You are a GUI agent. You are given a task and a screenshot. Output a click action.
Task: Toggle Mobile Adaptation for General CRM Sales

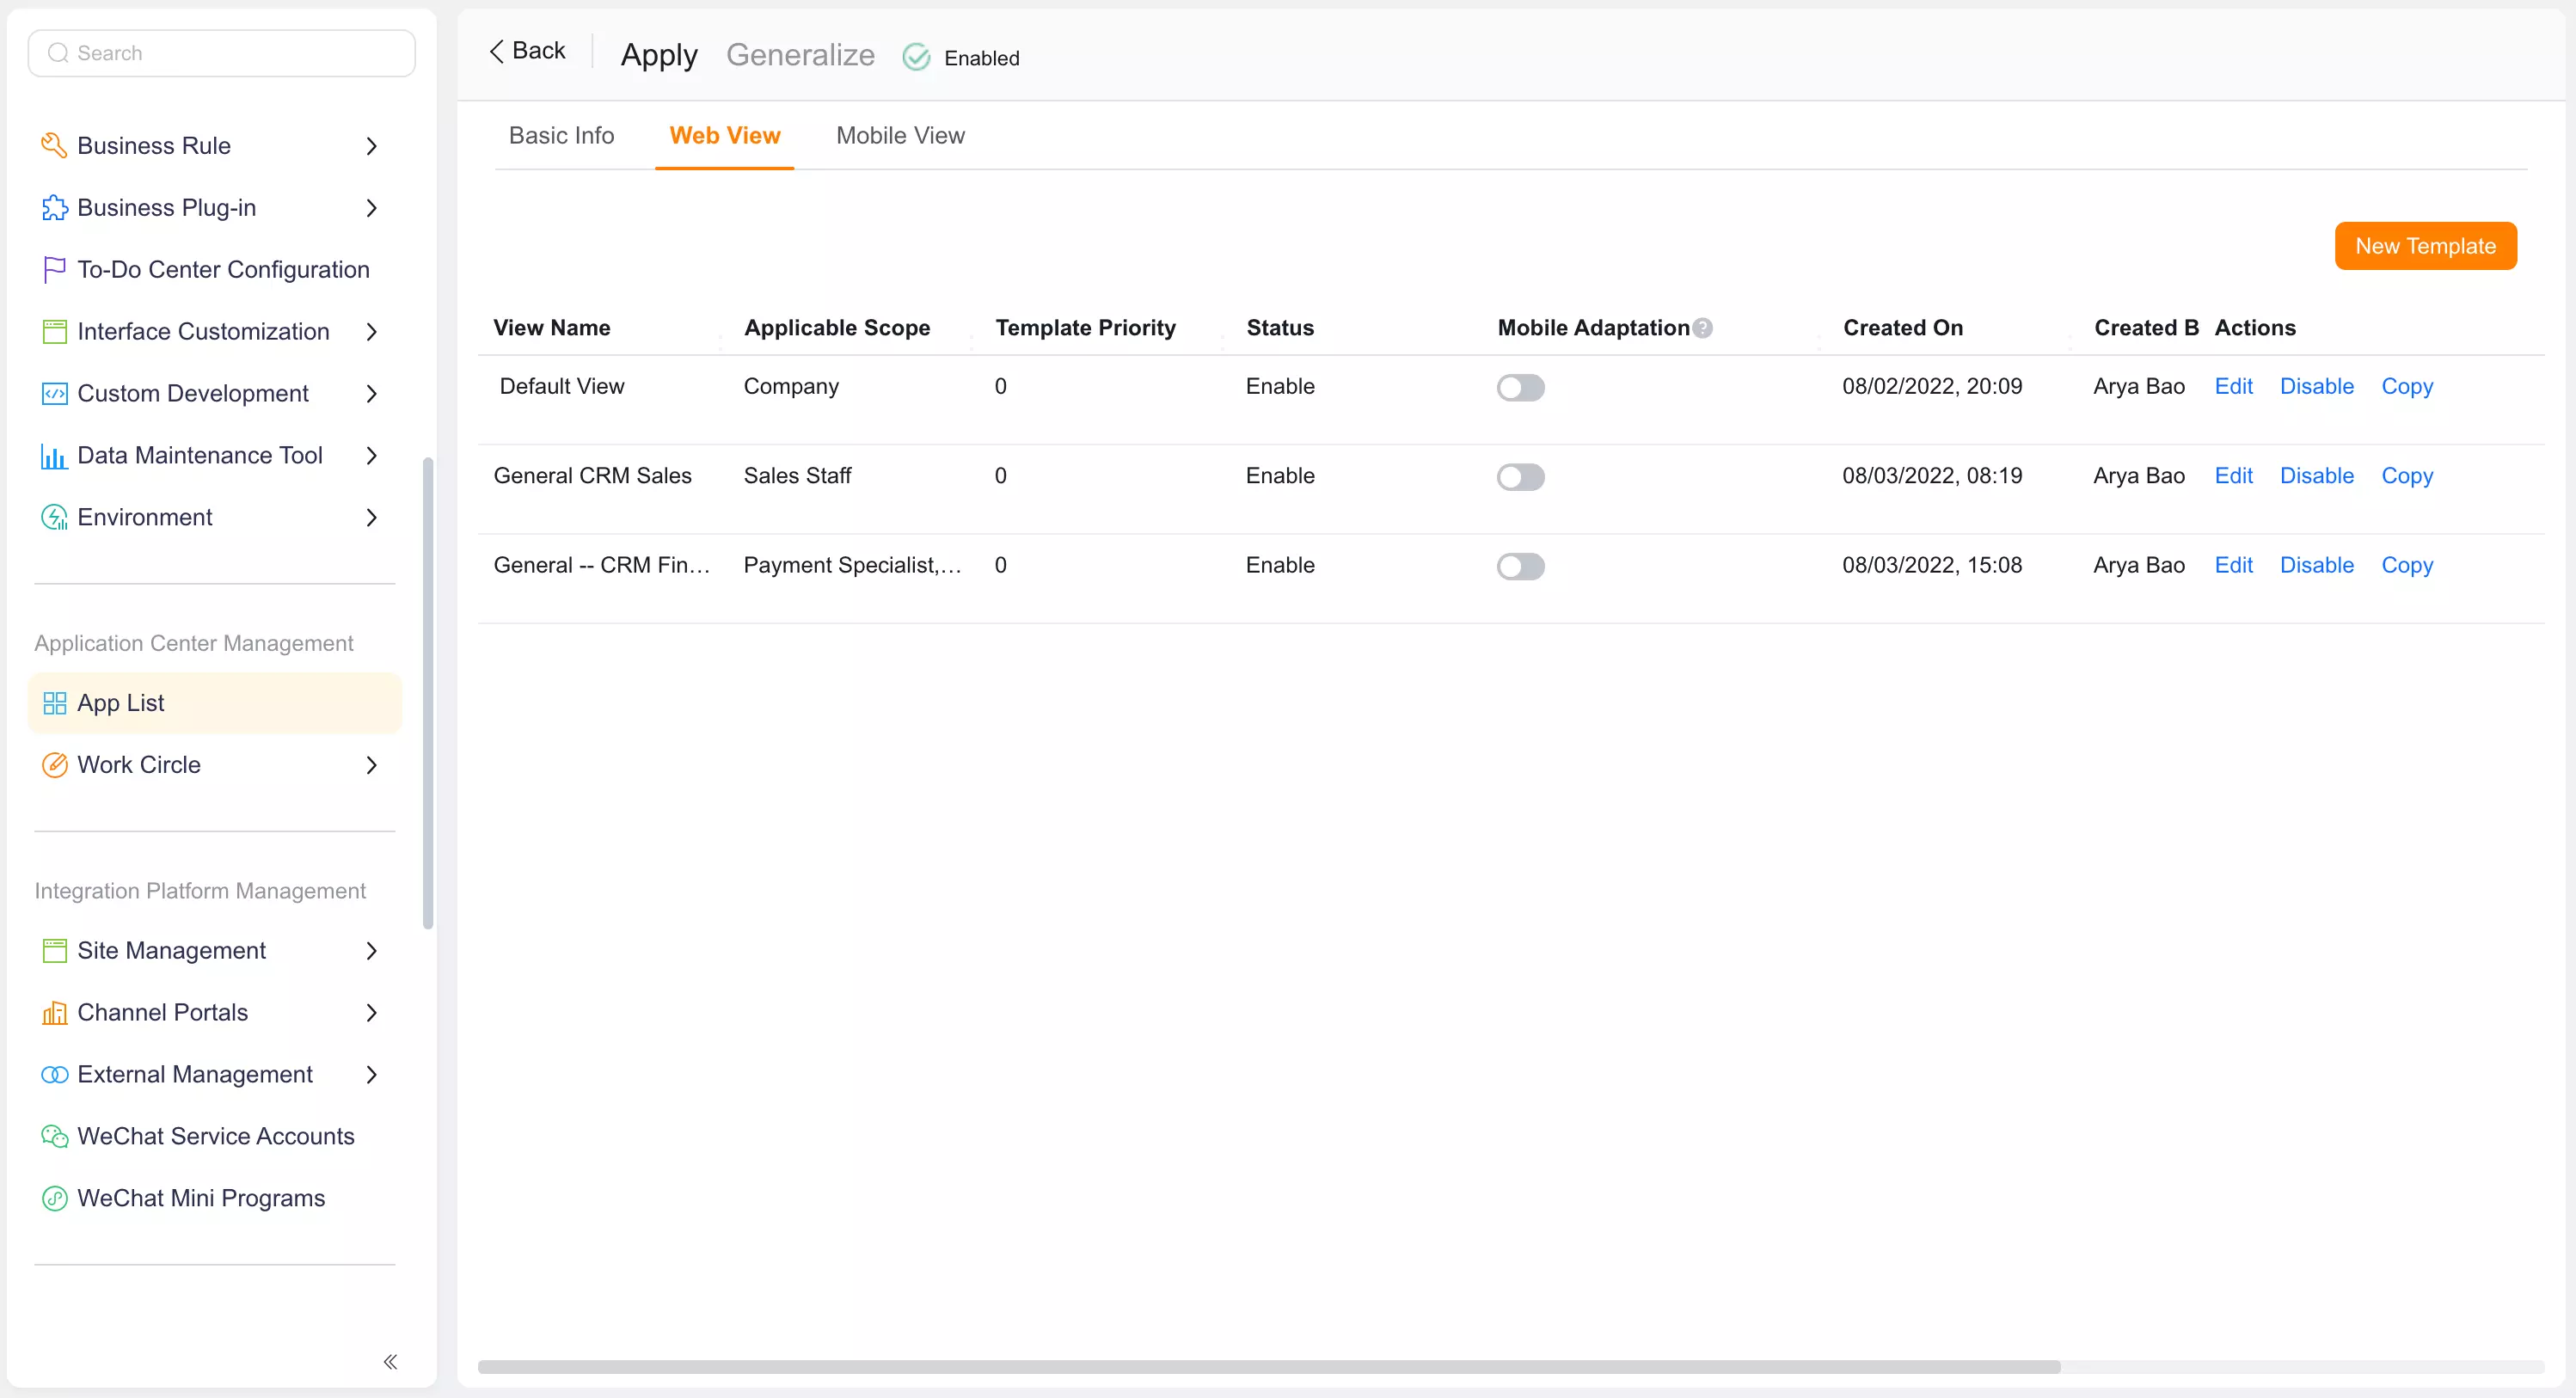point(1520,477)
